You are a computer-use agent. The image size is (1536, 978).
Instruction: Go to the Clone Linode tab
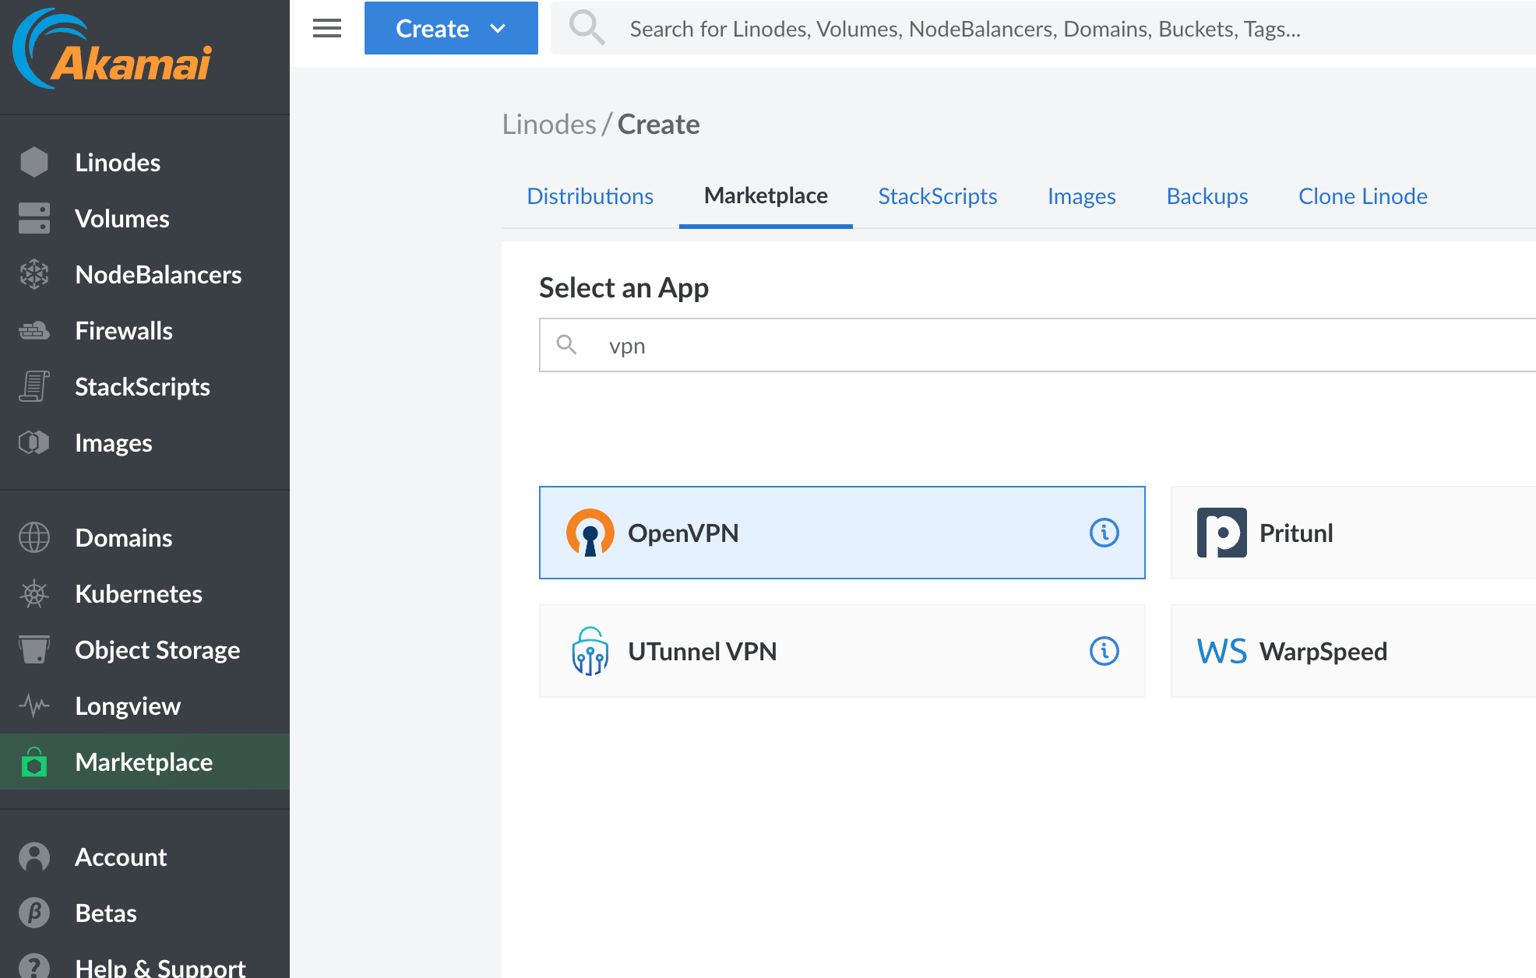tap(1363, 196)
